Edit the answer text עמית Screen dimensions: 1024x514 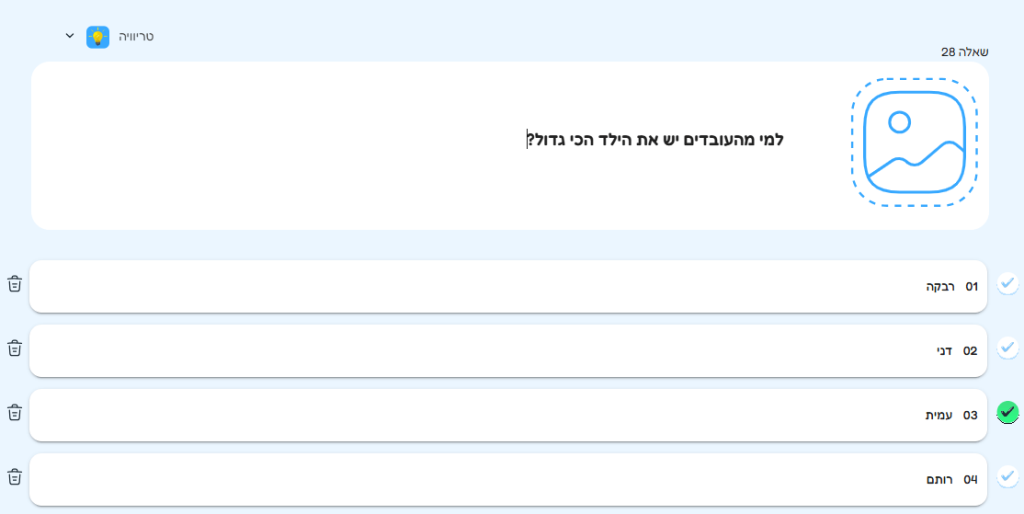coord(939,415)
